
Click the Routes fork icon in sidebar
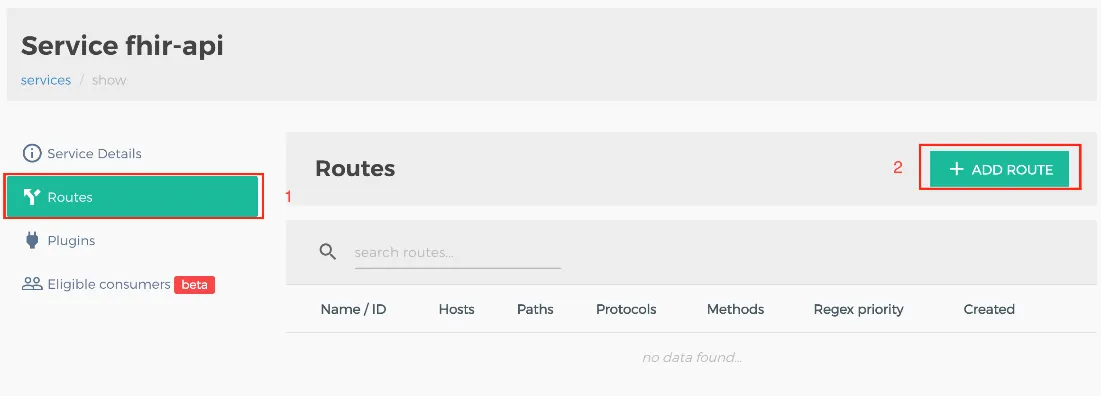pyautogui.click(x=32, y=197)
